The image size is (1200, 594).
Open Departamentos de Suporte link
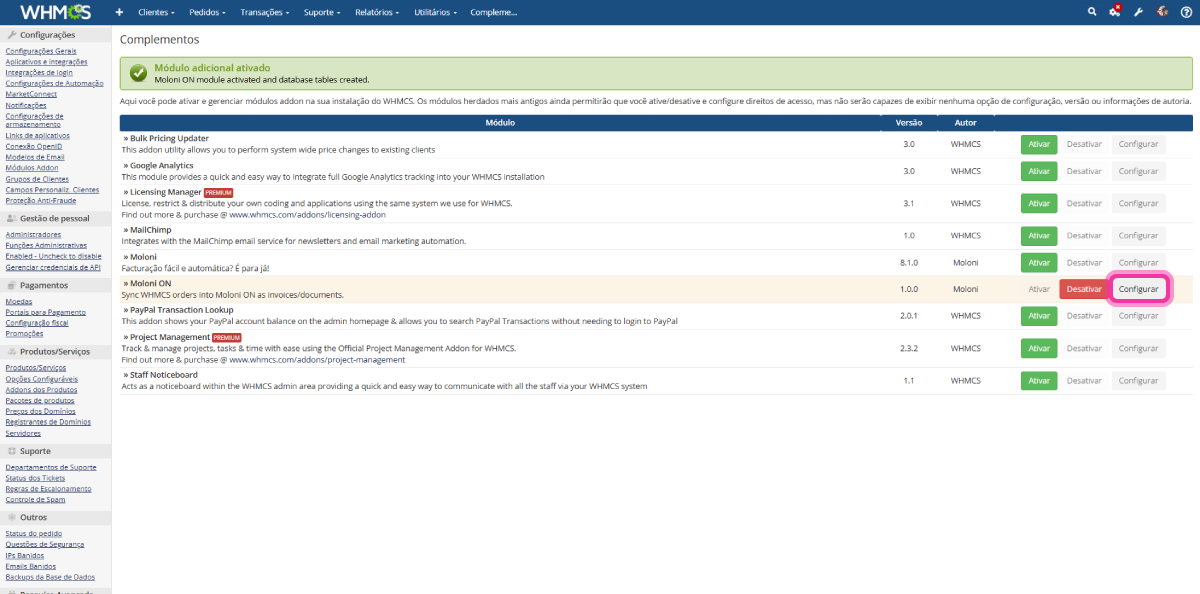pos(51,467)
